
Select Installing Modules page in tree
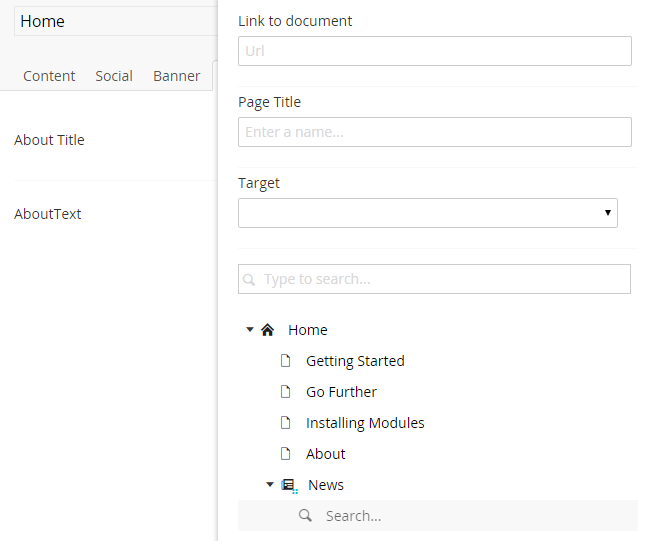(365, 423)
